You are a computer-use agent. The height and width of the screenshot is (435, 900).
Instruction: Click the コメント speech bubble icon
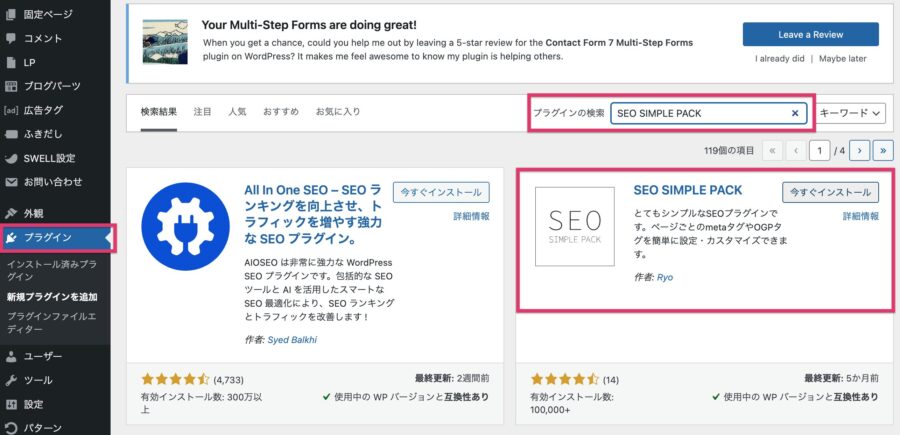[x=10, y=38]
